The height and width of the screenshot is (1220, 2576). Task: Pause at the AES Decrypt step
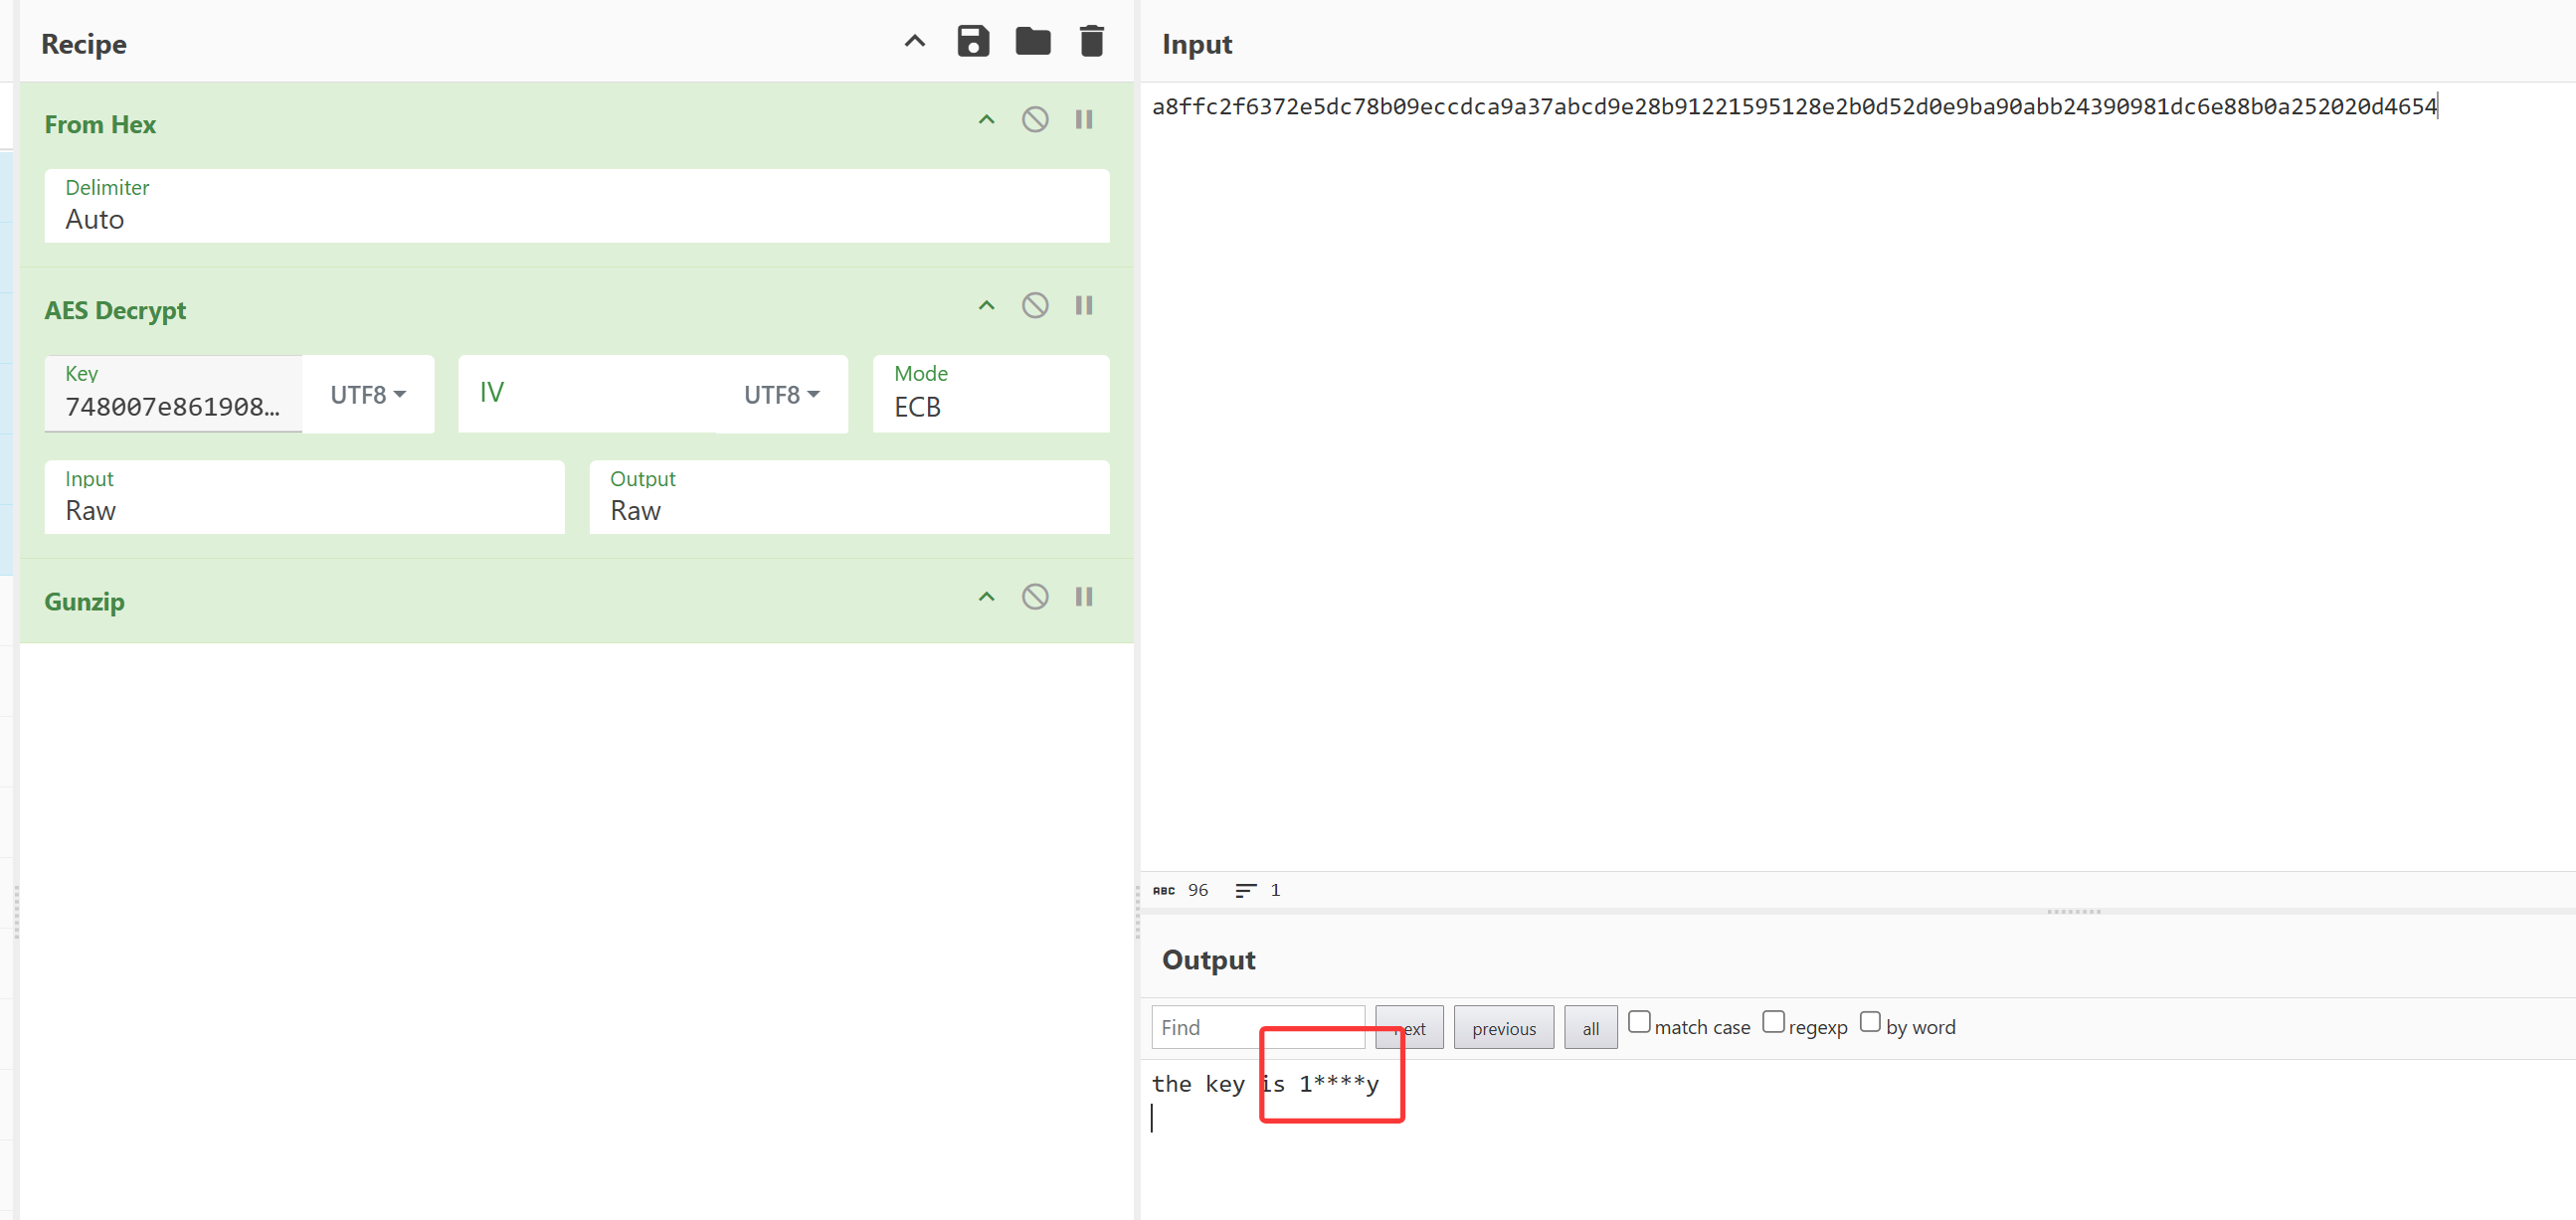[x=1083, y=305]
